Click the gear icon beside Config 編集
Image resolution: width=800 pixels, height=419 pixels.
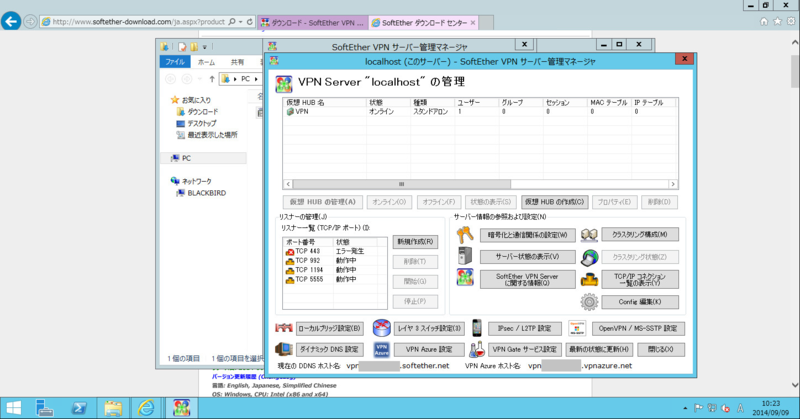click(589, 302)
